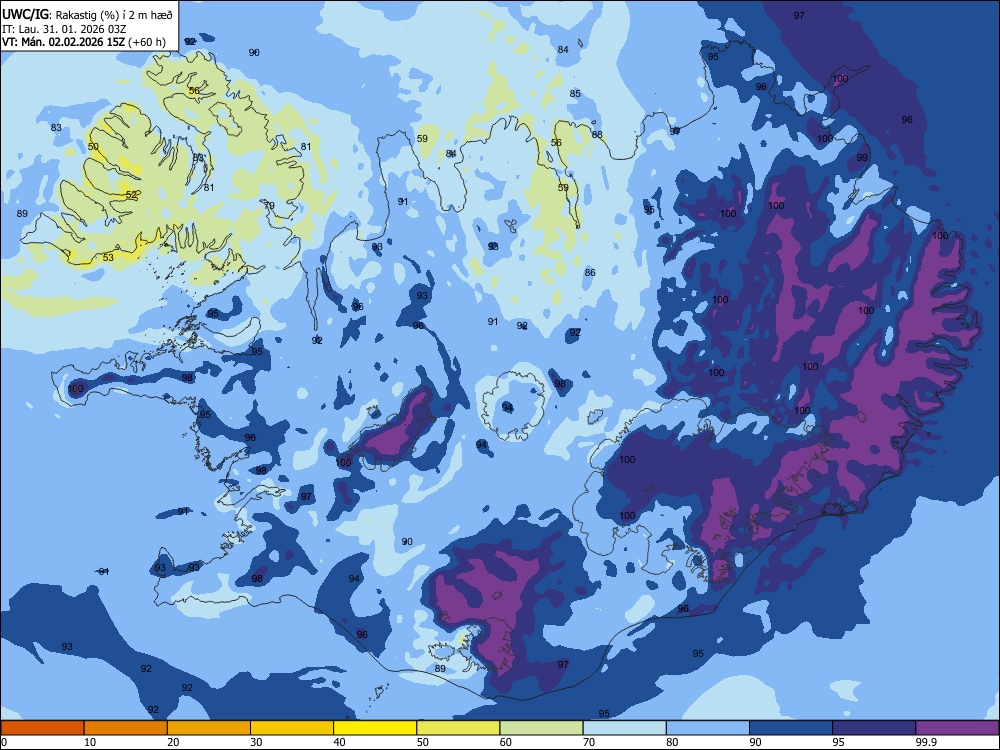Click the legend tick label '99.9'

(926, 742)
